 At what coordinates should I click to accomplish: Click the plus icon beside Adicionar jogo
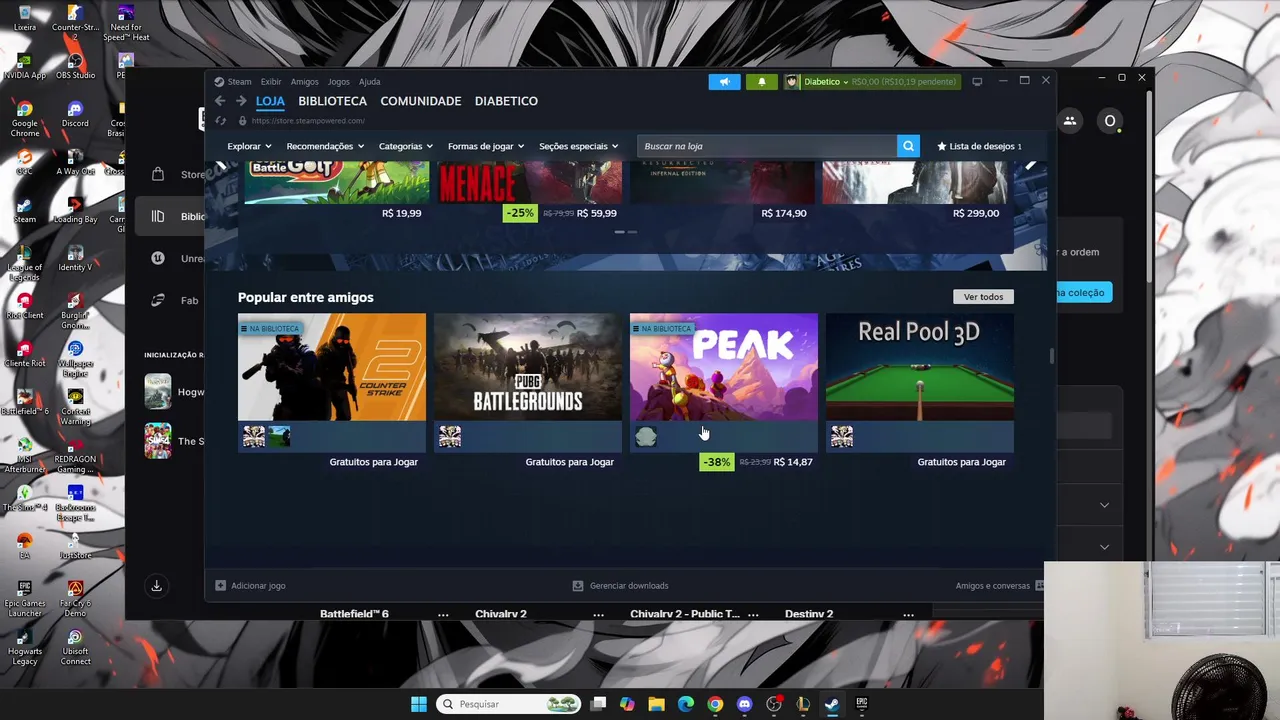[x=221, y=586]
